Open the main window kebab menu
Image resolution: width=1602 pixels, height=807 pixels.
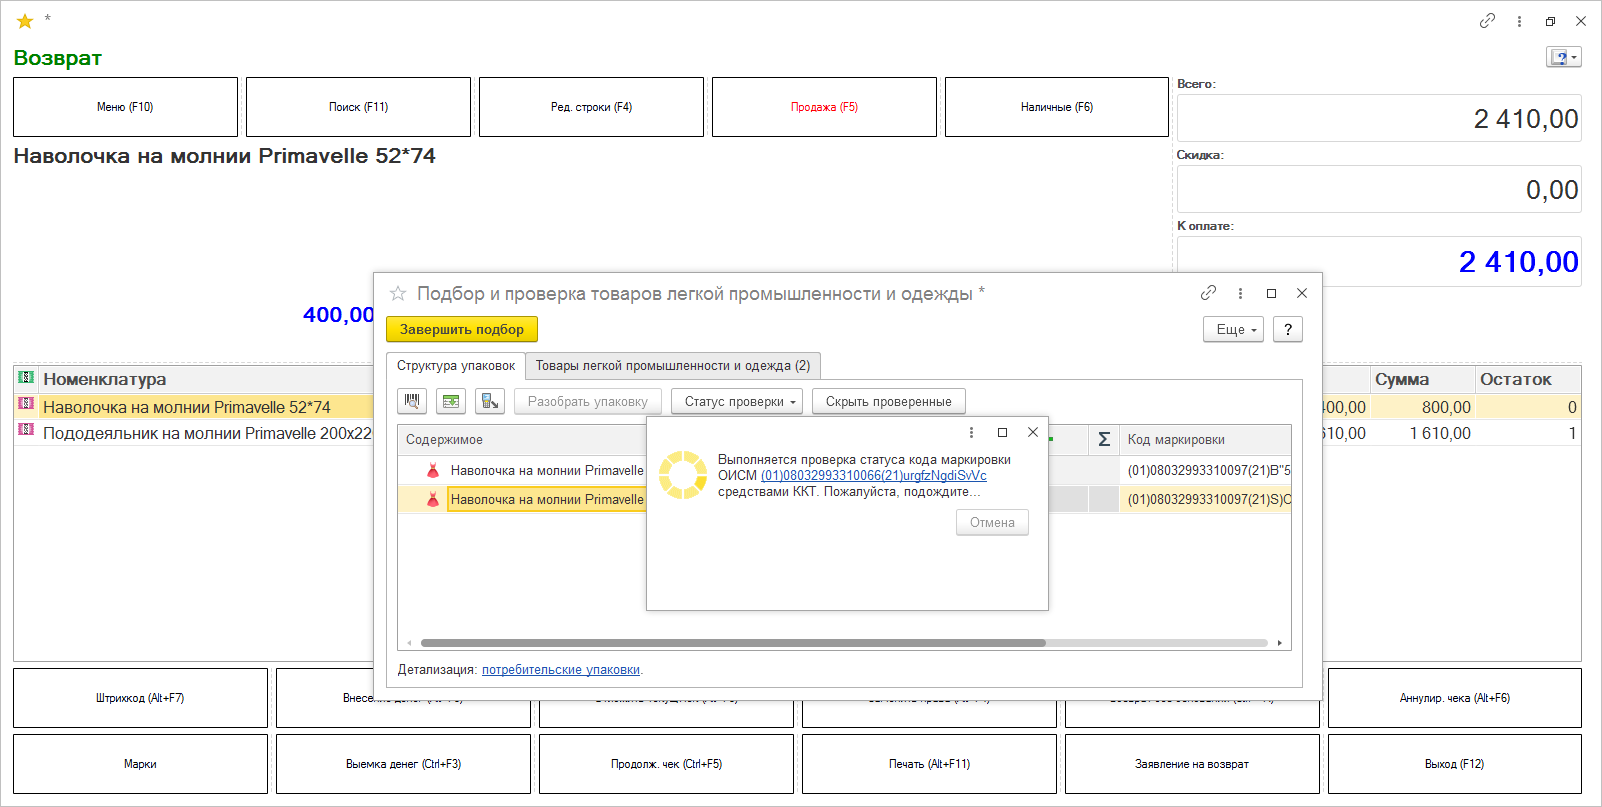[x=1519, y=21]
